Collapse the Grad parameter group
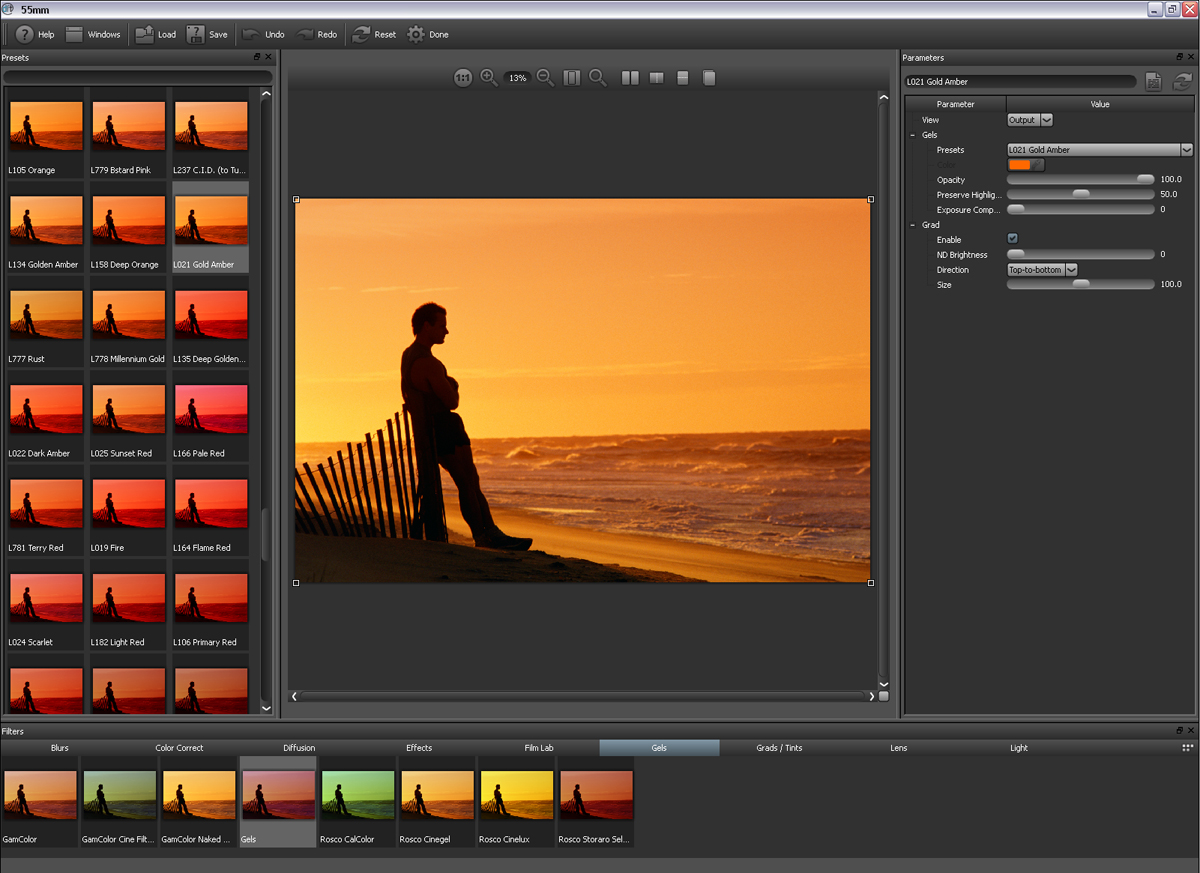The width and height of the screenshot is (1200, 873). pyautogui.click(x=913, y=225)
